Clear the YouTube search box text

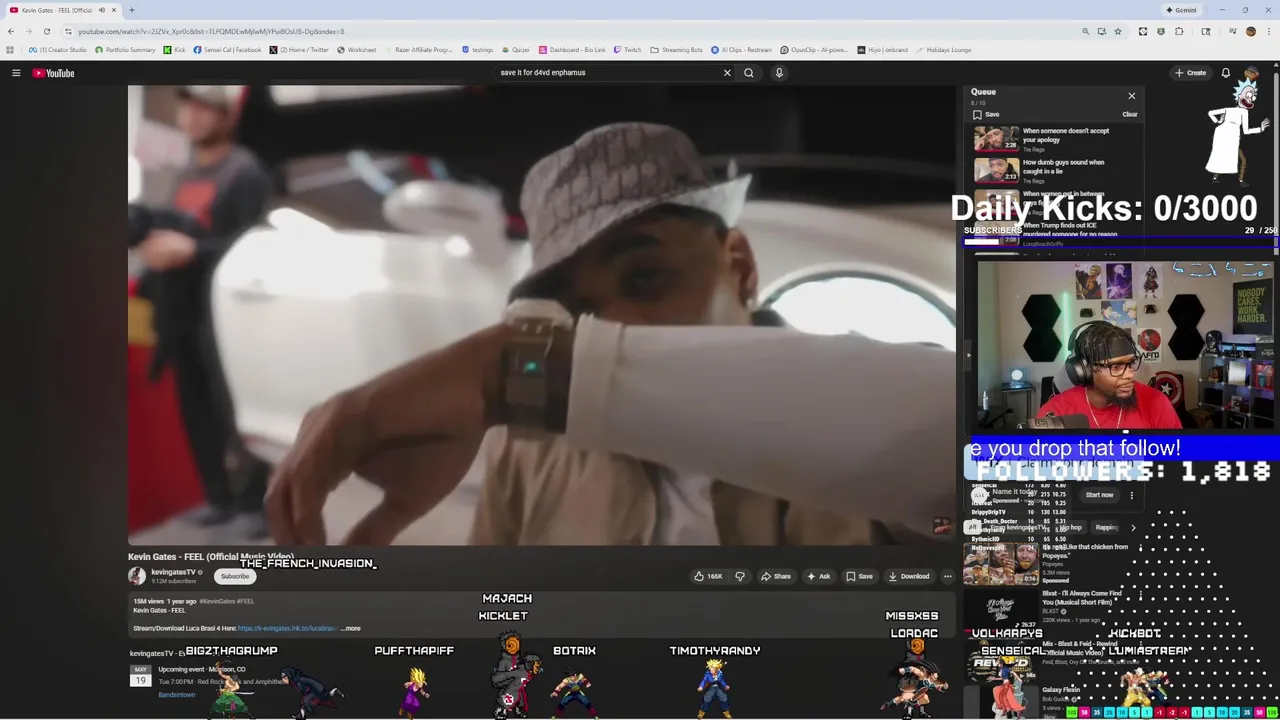[727, 73]
